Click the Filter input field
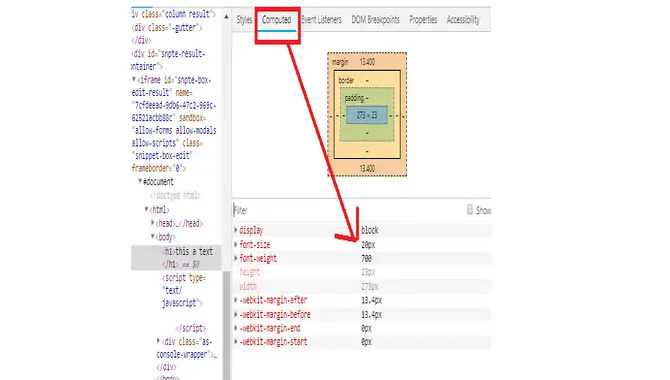This screenshot has width=670, height=380. coord(348,210)
